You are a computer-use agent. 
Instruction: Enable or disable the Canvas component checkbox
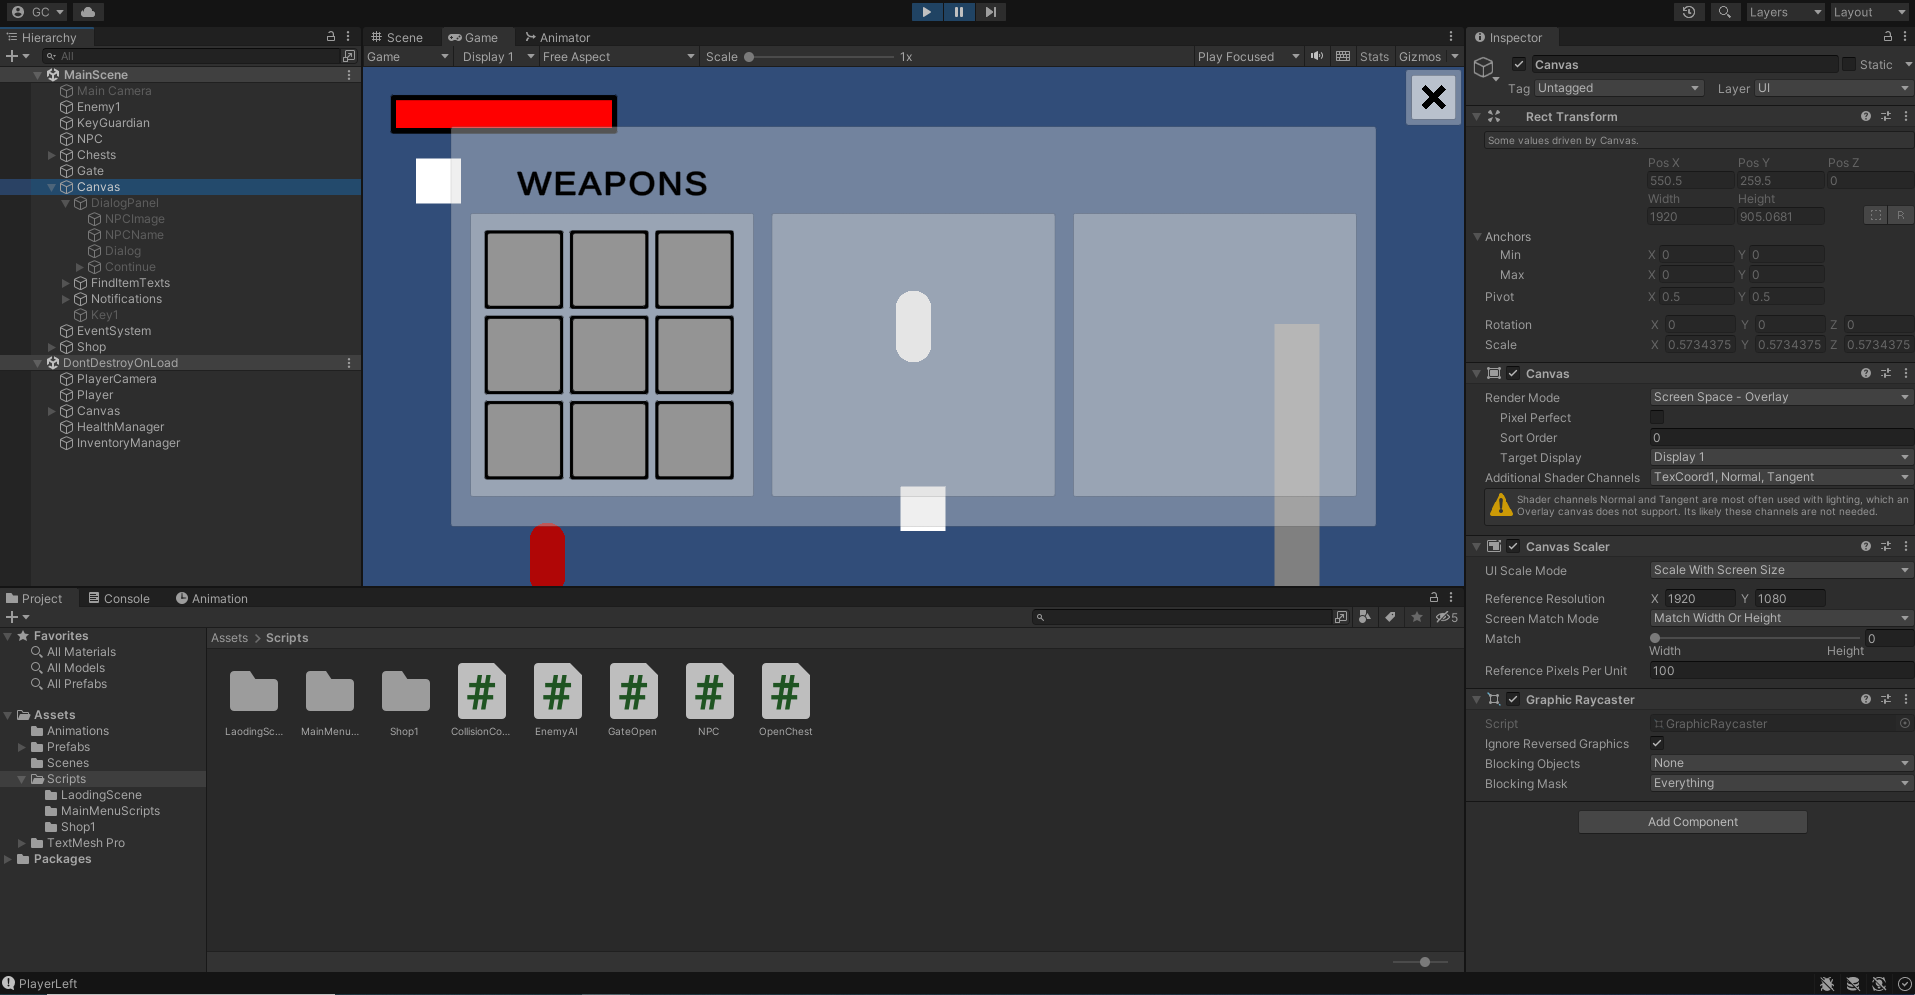pyautogui.click(x=1514, y=373)
